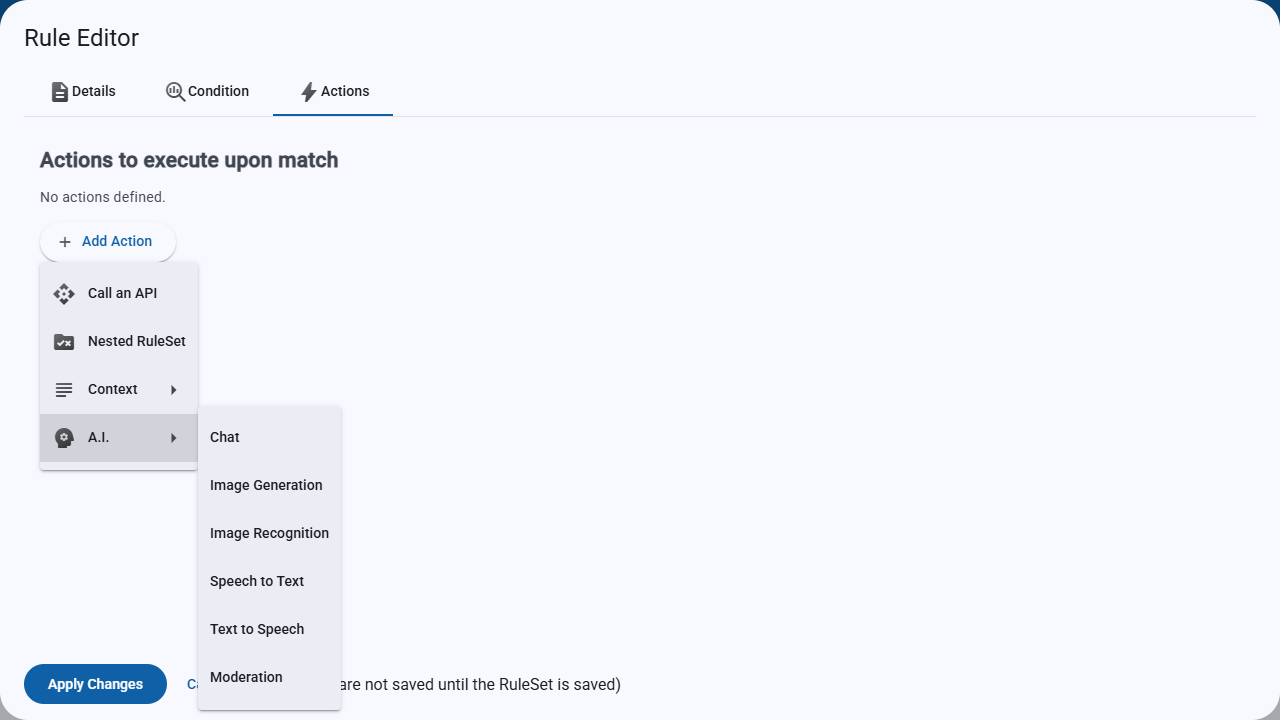Screen dimensions: 1280x720
Task: Click the Context lines icon
Action: point(64,390)
